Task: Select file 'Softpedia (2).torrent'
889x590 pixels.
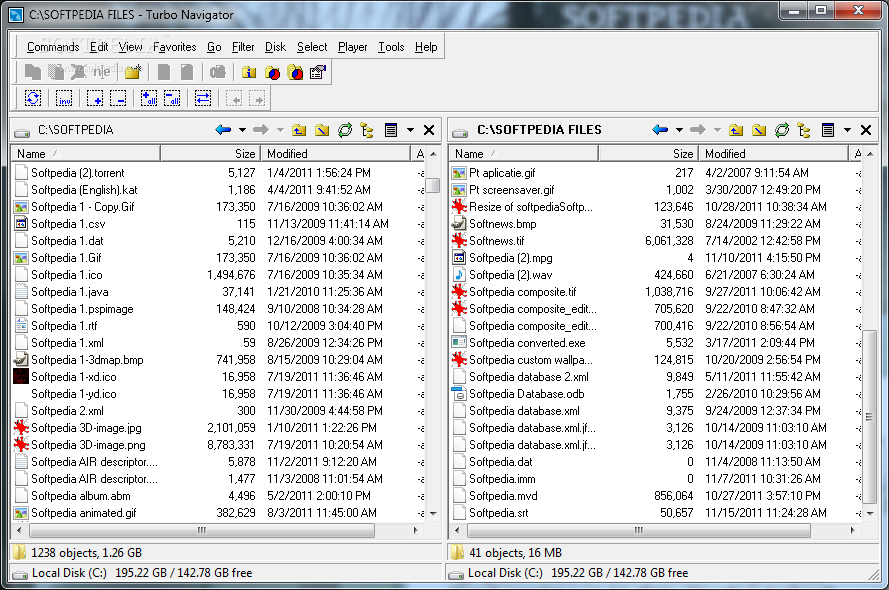Action: [x=78, y=173]
